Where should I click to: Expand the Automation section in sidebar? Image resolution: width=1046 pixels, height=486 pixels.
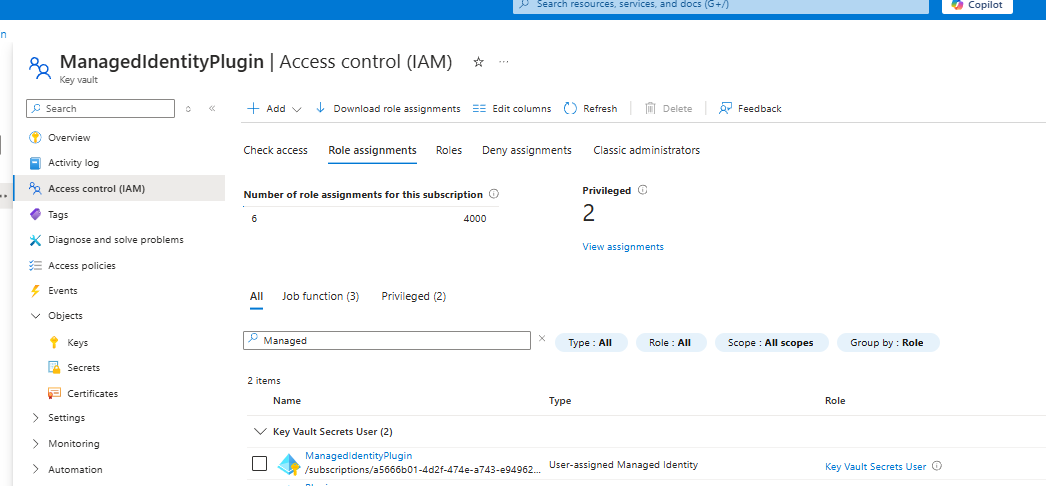pyautogui.click(x=36, y=469)
